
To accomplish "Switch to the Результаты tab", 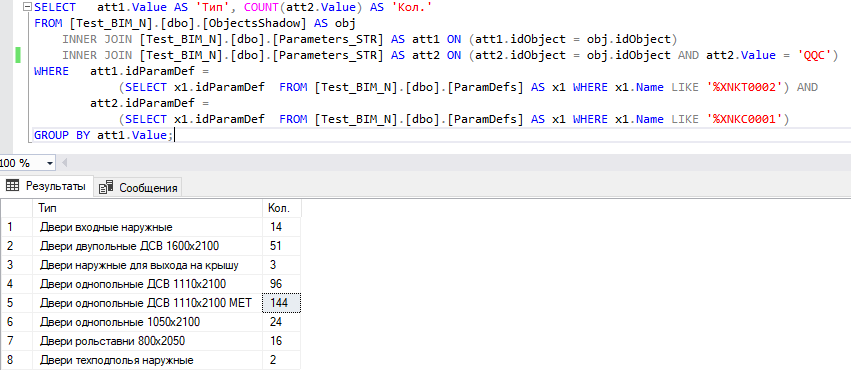I will coord(47,186).
